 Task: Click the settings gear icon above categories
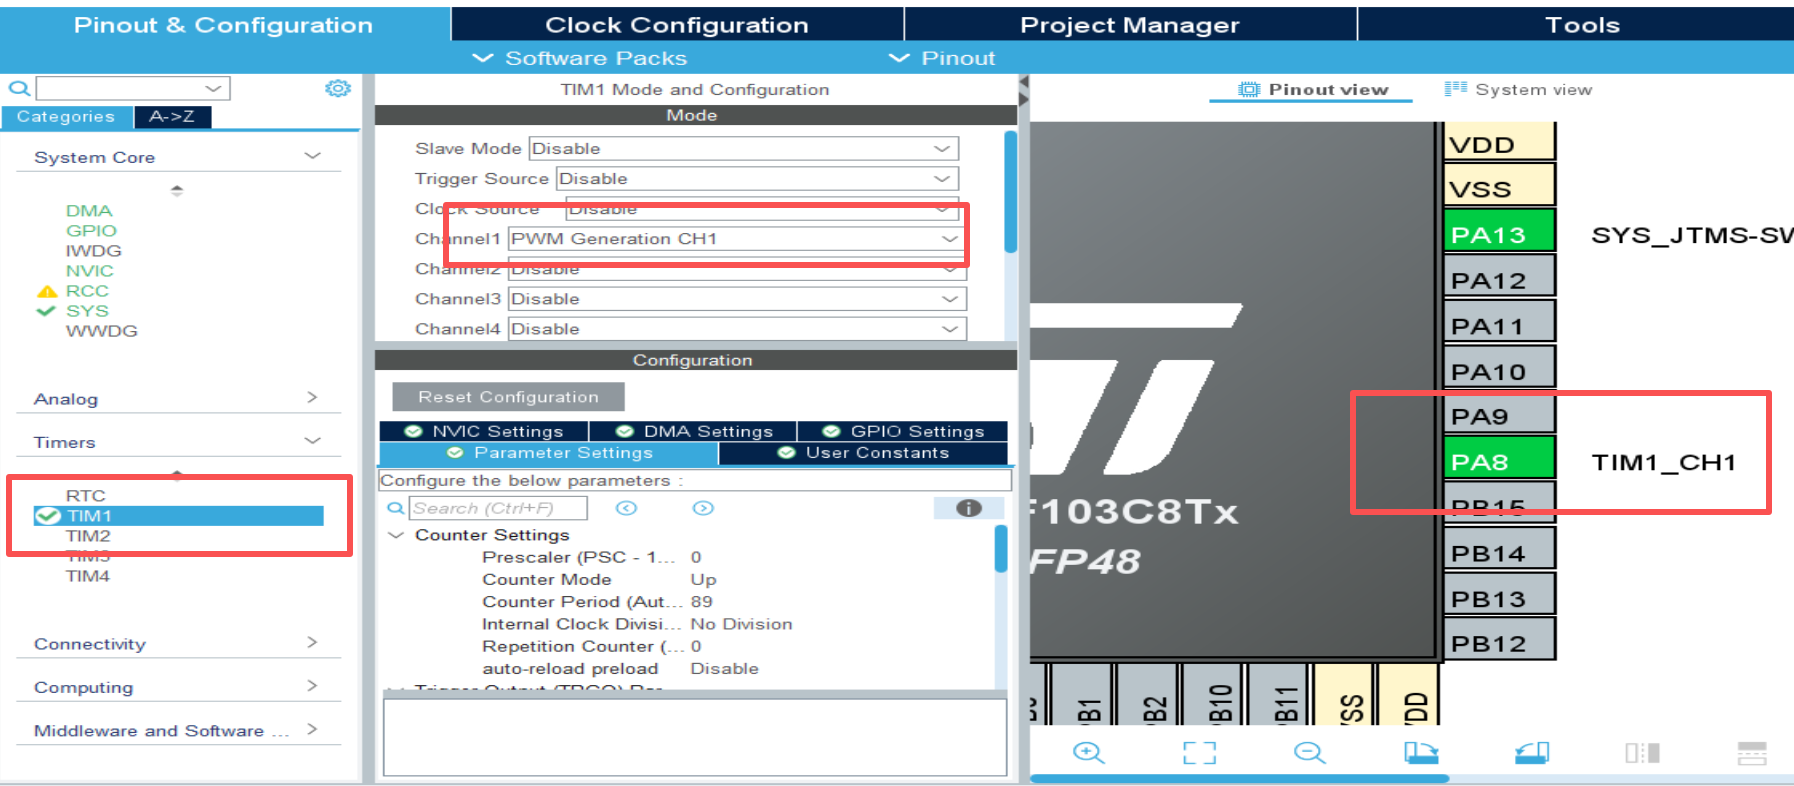tap(338, 89)
